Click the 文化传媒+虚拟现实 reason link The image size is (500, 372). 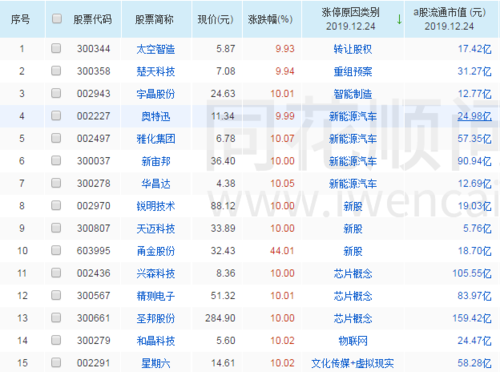pos(352,364)
